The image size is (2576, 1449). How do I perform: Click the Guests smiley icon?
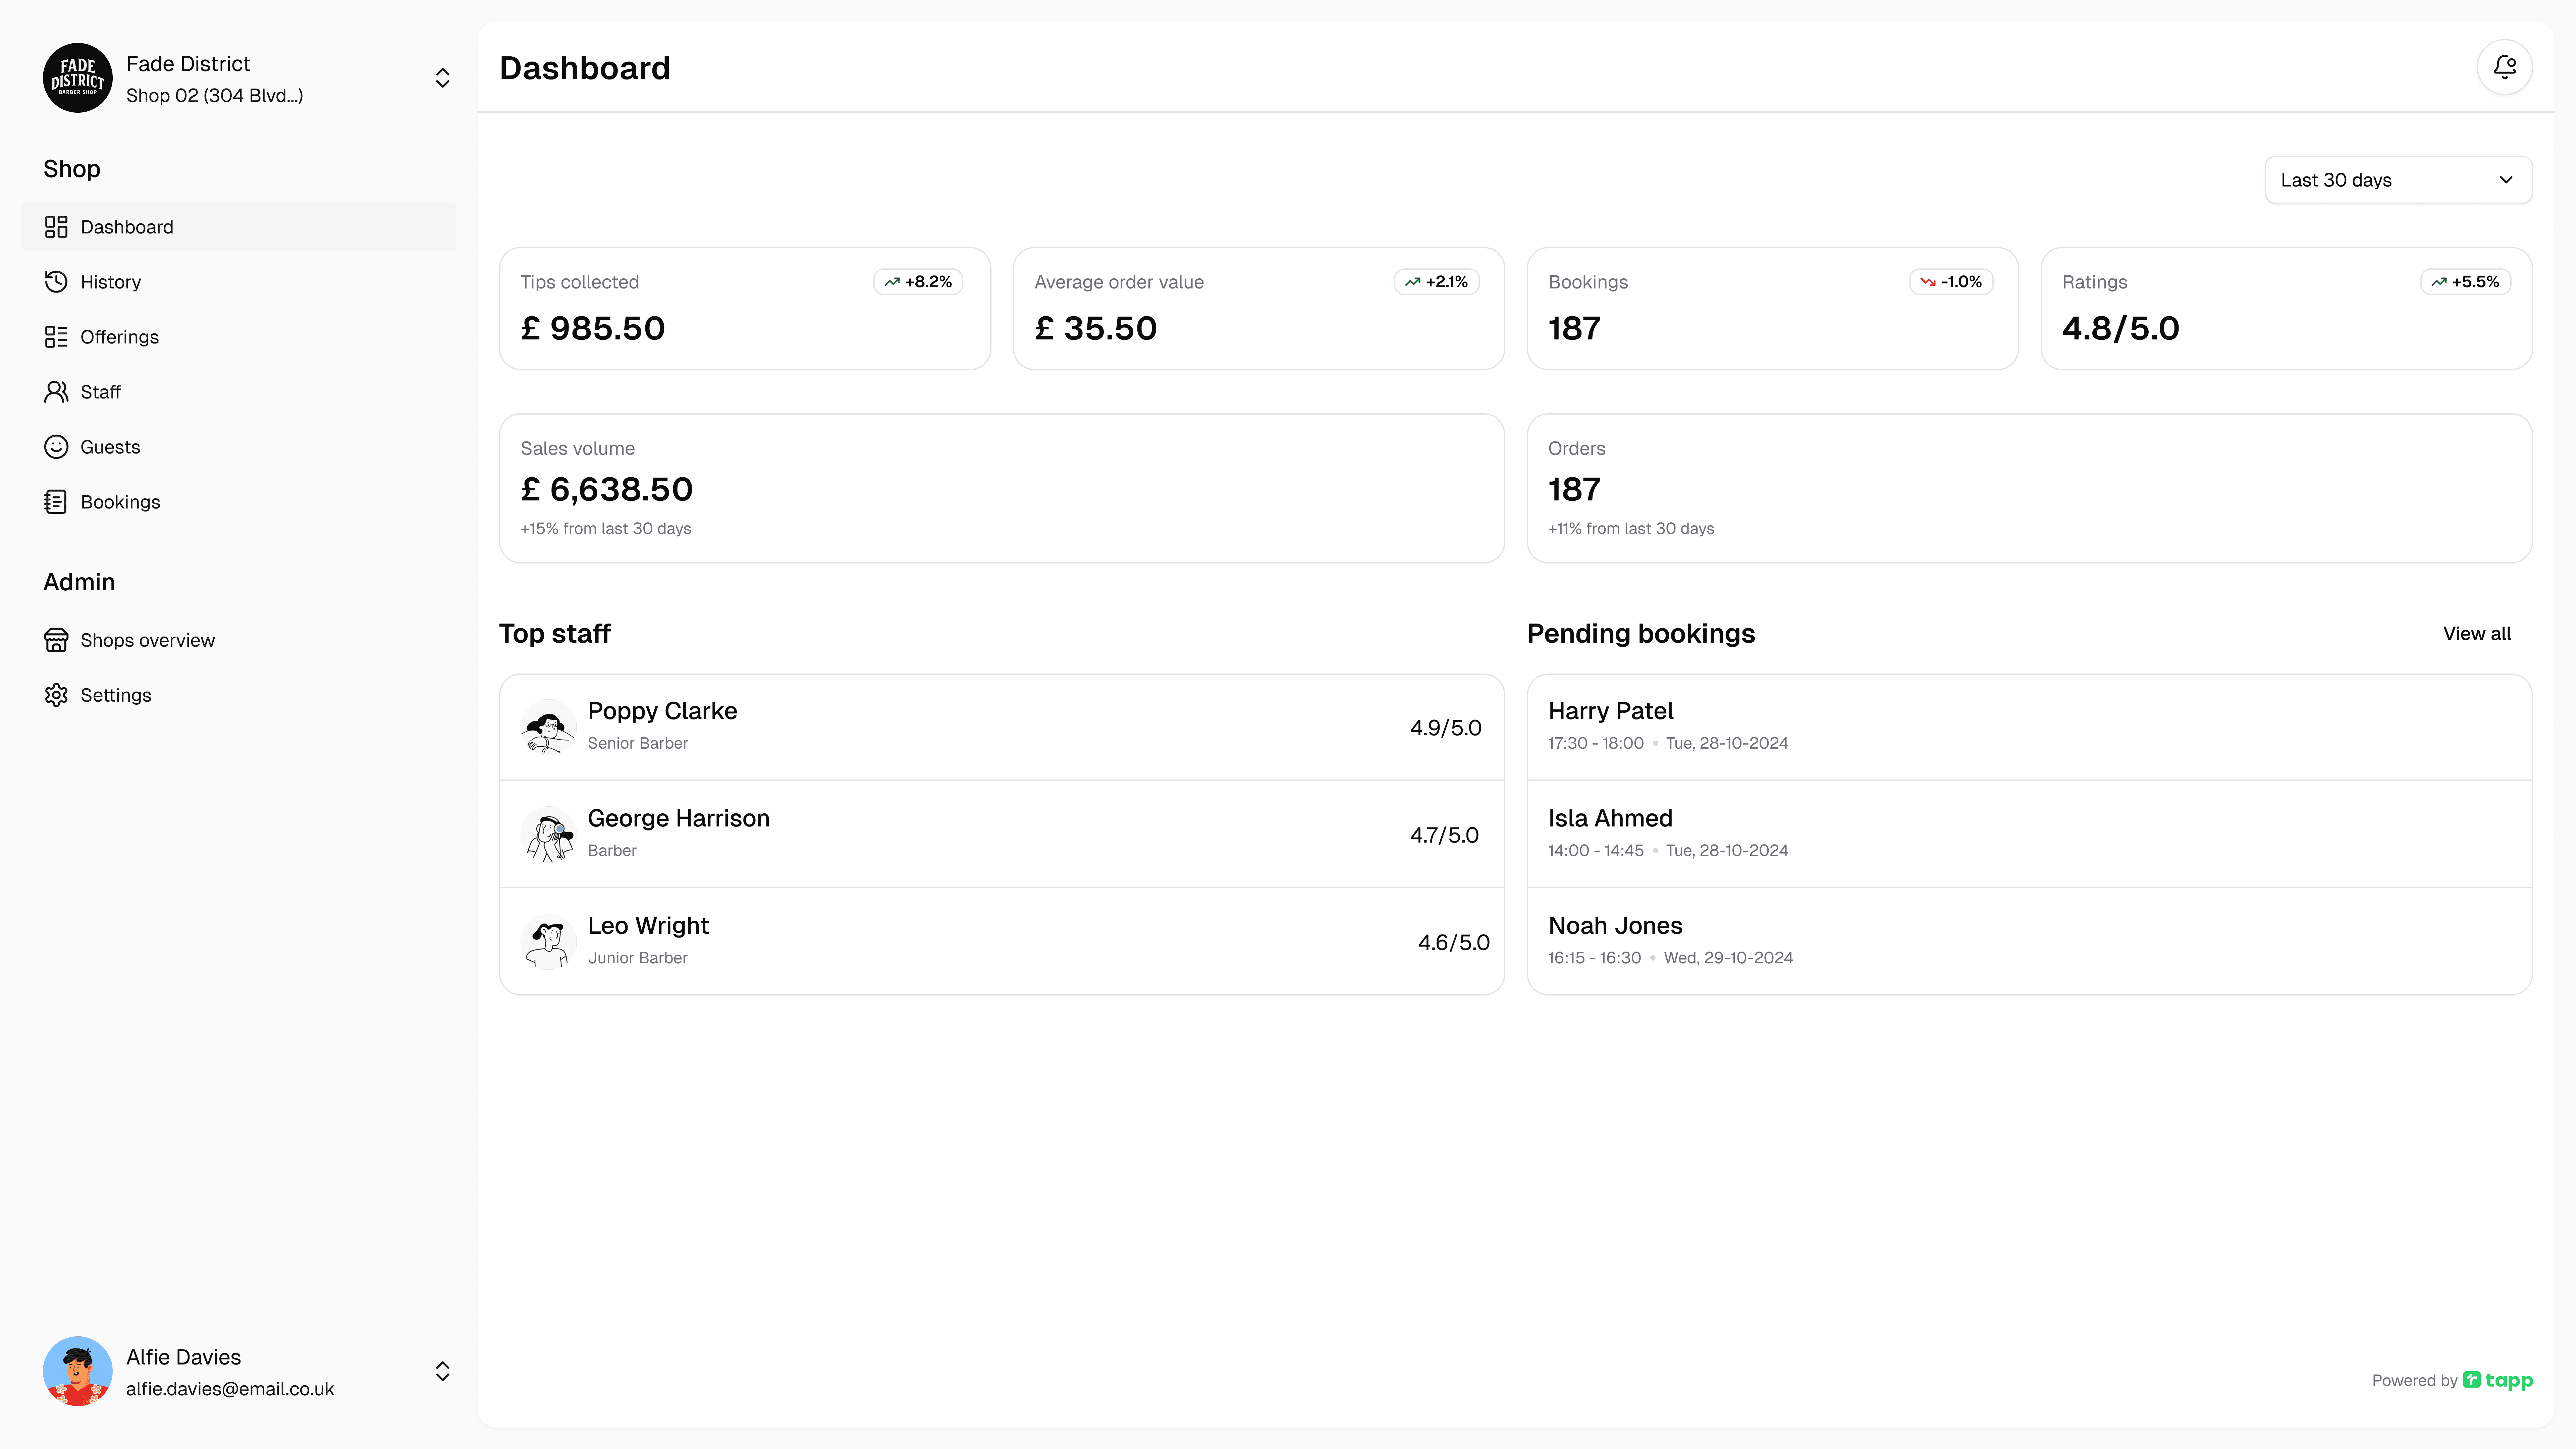coord(56,447)
